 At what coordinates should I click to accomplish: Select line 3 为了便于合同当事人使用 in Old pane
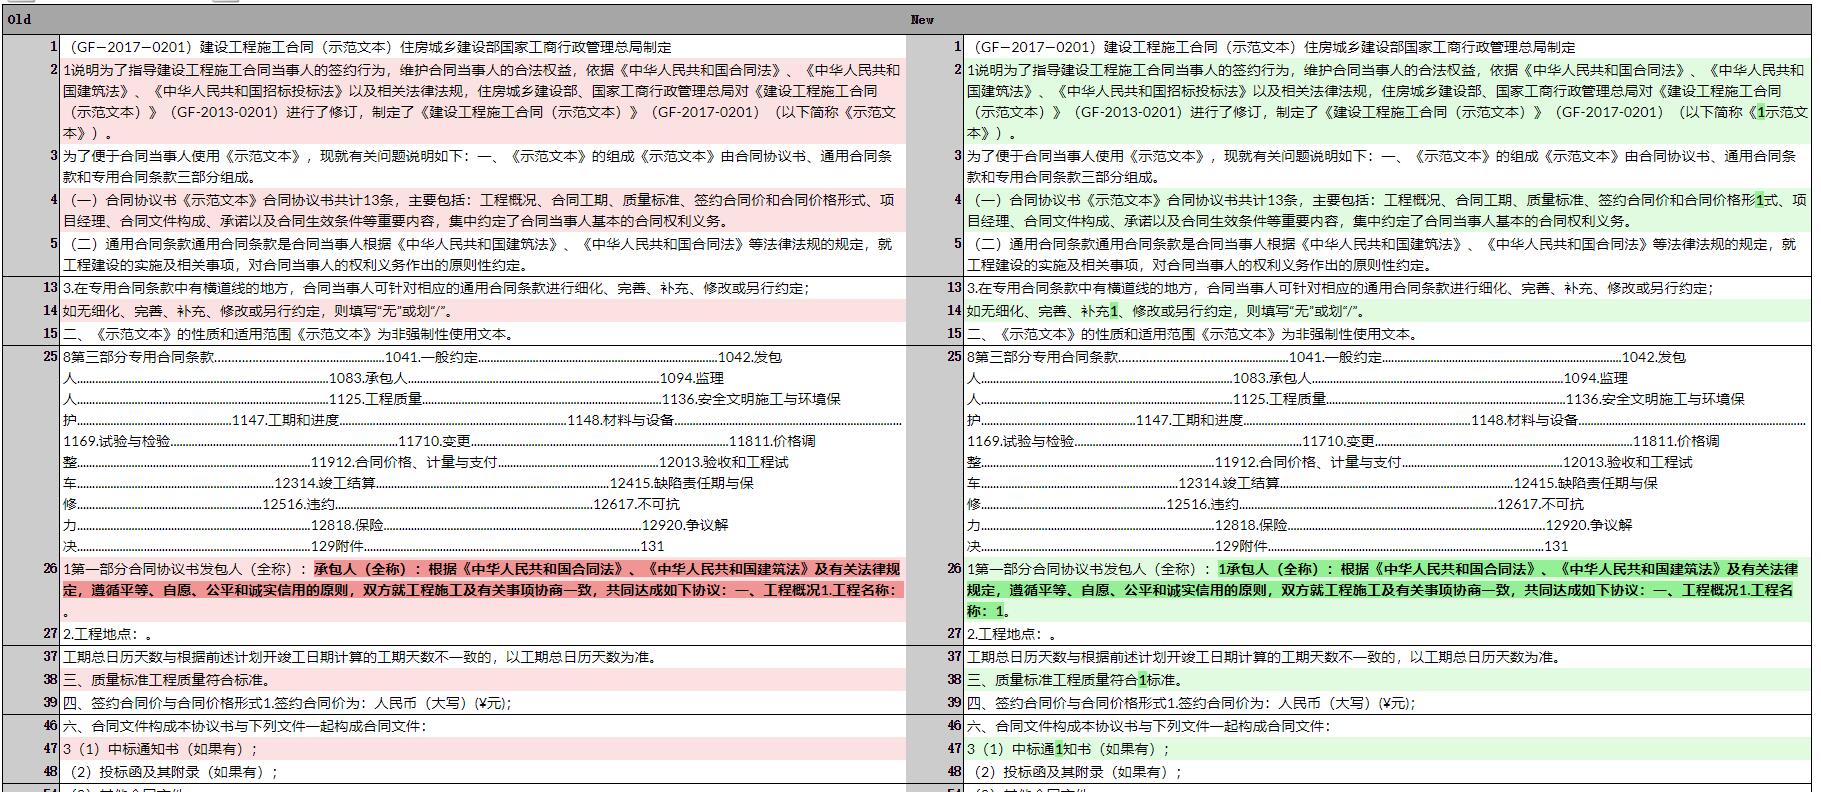(483, 166)
